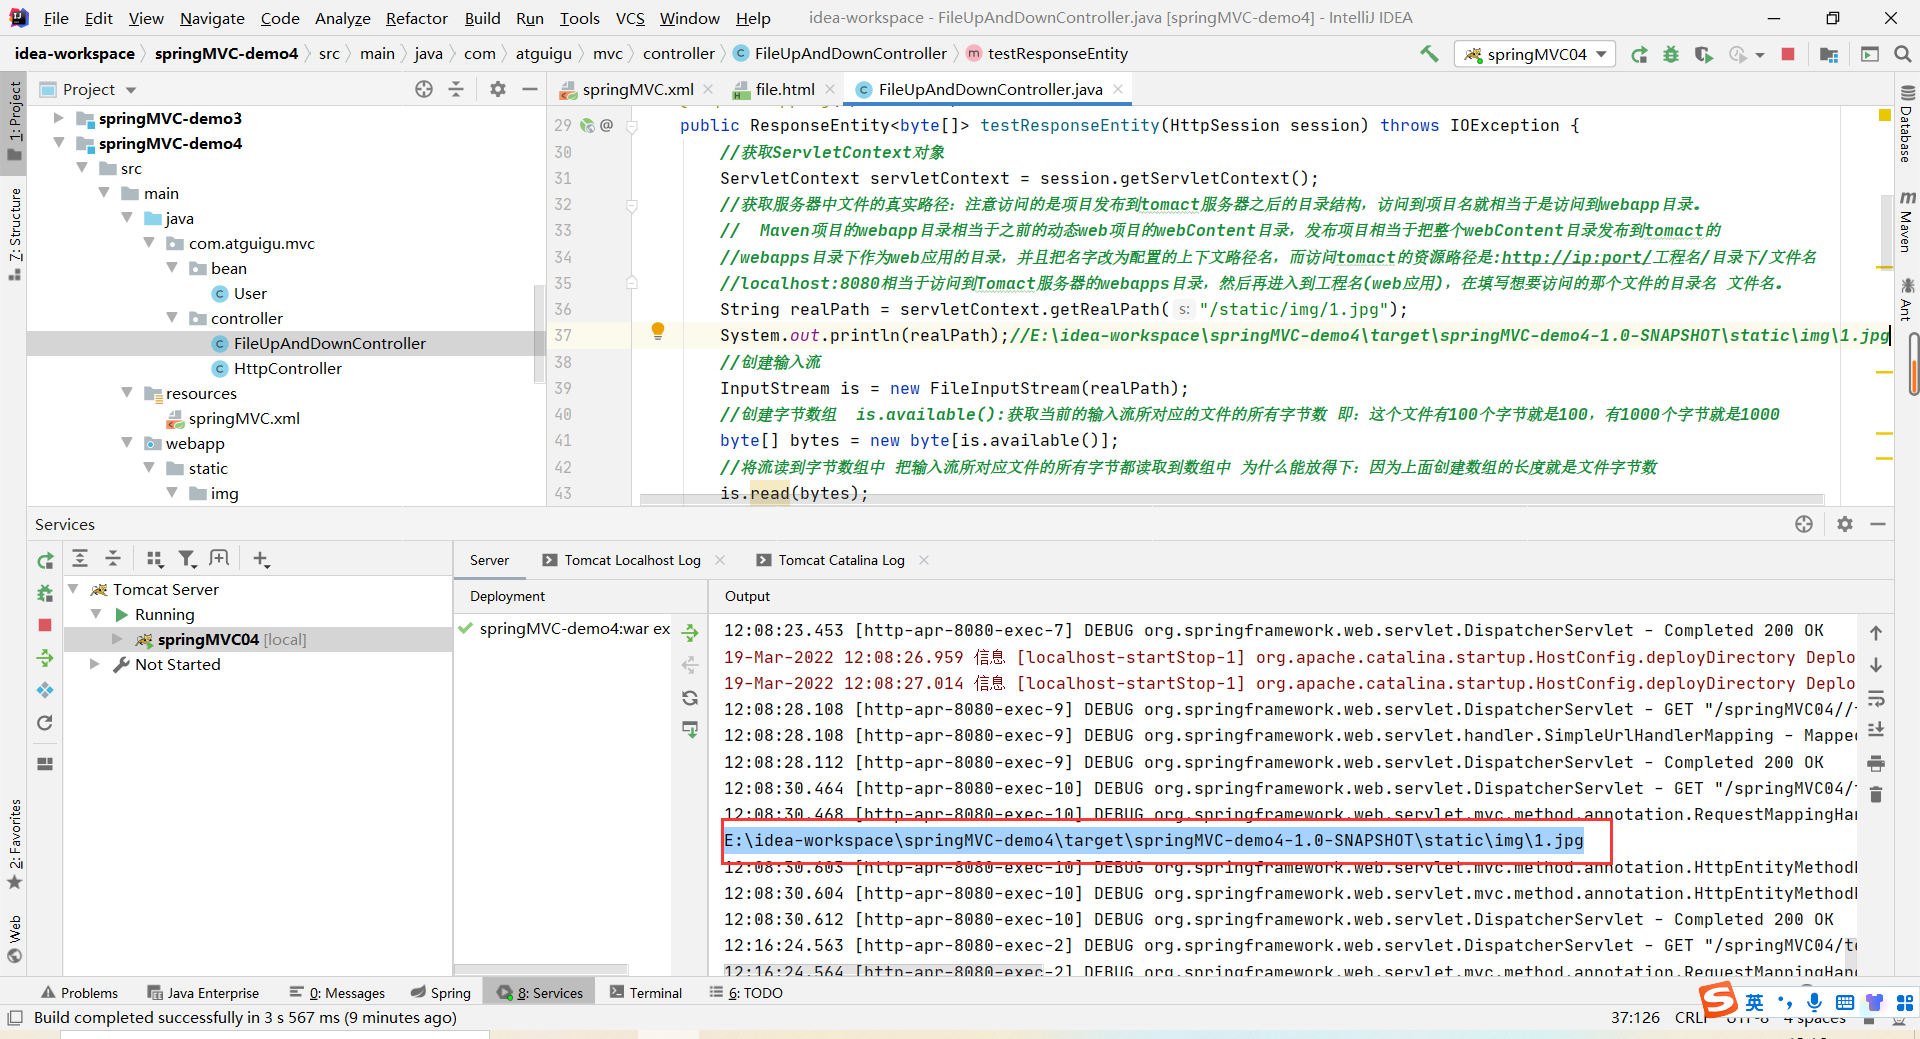Screen dimensions: 1920x1039
Task: Open the springMVC04 run configuration dropdown
Action: click(x=1535, y=54)
